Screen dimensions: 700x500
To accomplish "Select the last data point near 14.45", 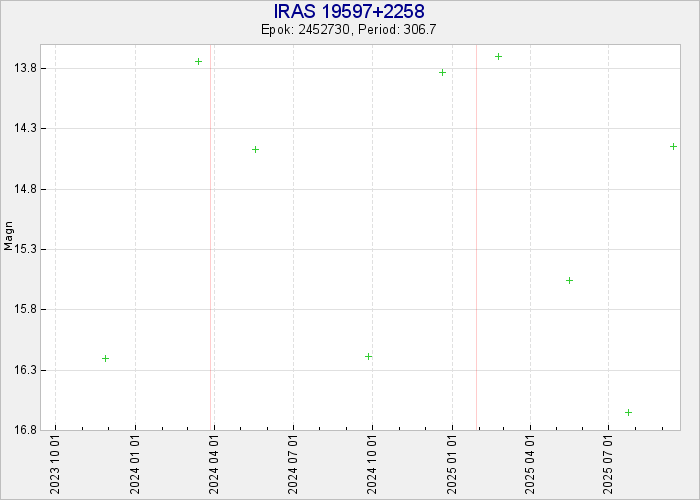I will [673, 146].
